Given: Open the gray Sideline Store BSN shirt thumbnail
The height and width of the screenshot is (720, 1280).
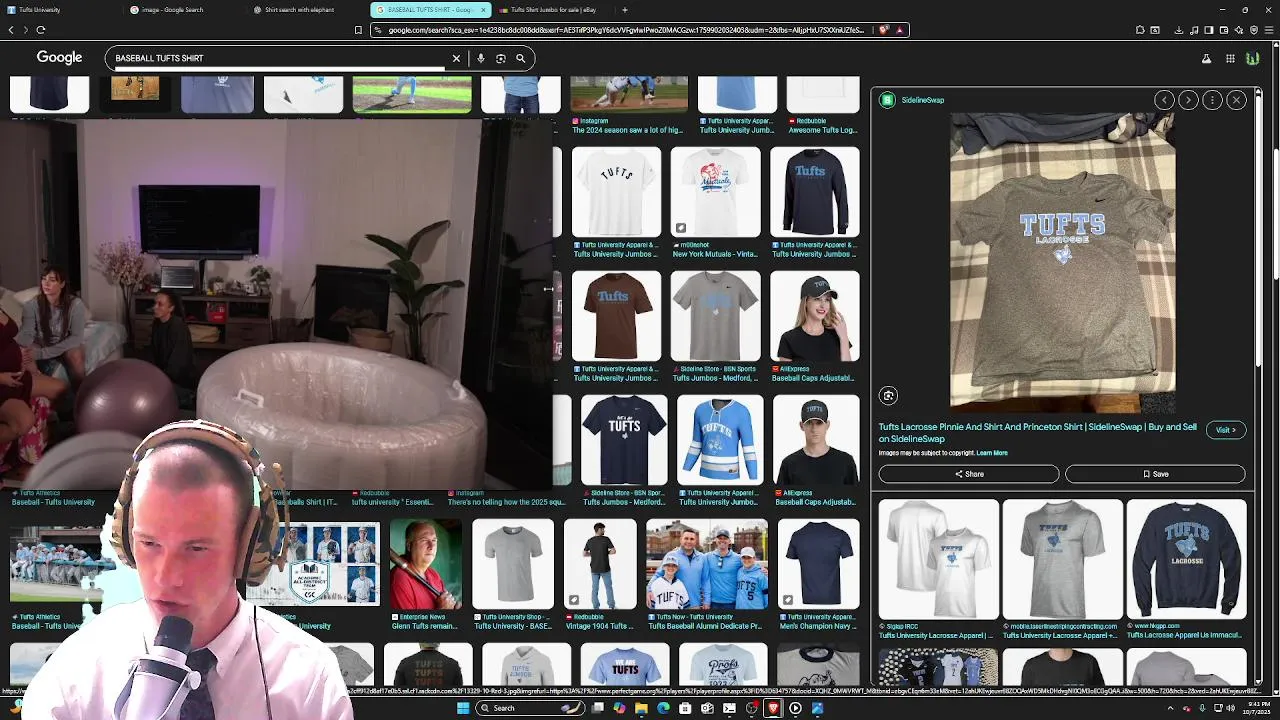Looking at the screenshot, I should (x=715, y=316).
